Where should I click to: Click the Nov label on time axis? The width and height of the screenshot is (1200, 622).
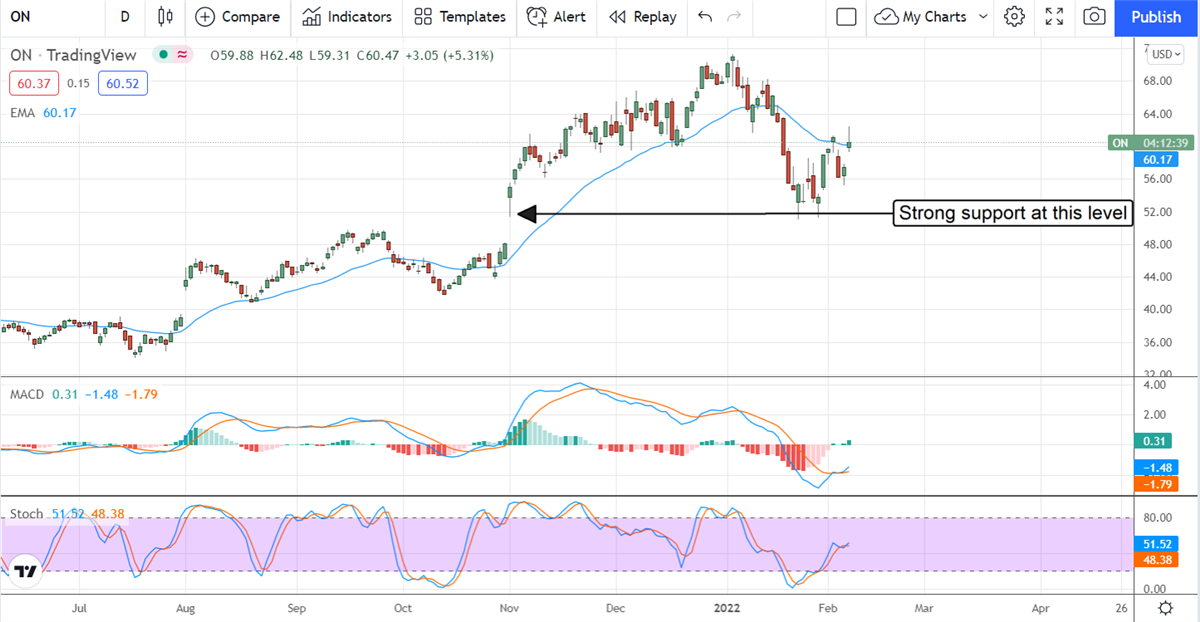click(x=510, y=607)
